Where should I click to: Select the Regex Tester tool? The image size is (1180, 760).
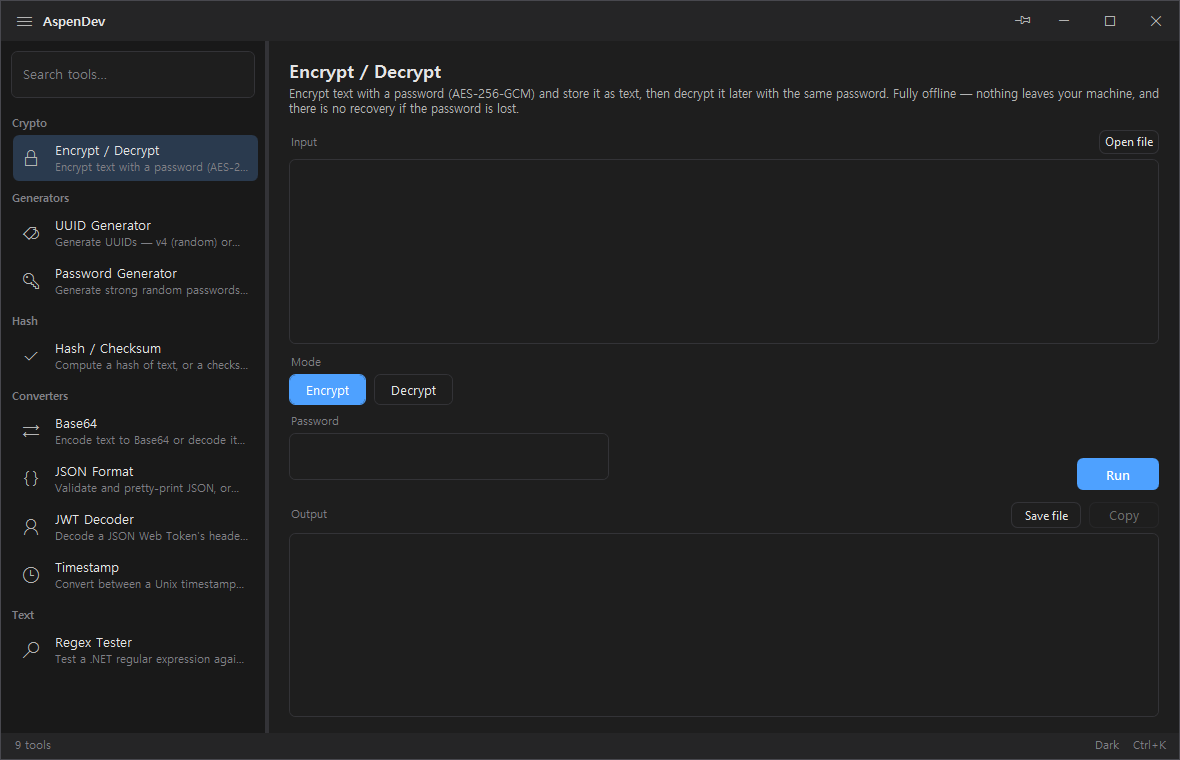135,650
